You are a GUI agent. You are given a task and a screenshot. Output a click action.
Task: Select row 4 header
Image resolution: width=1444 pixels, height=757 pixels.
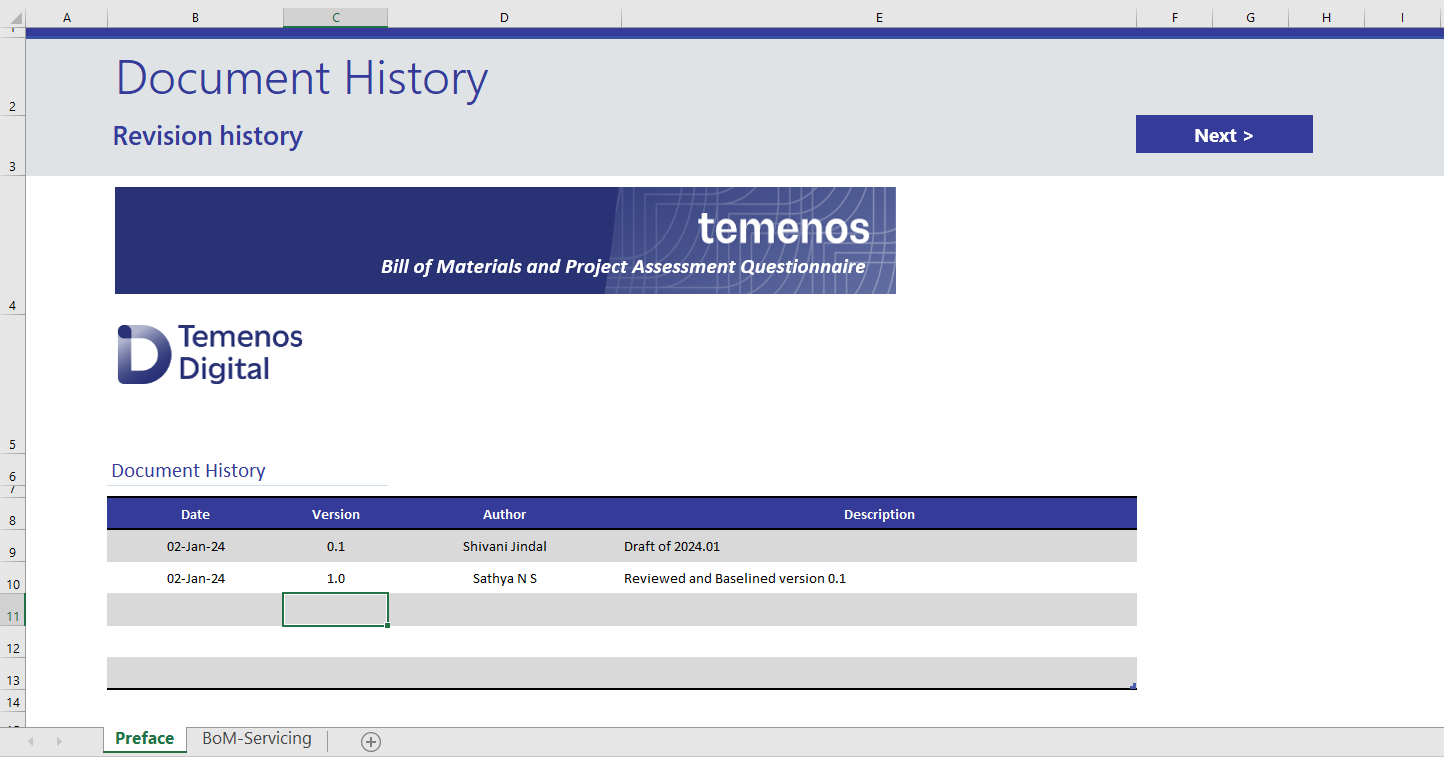click(12, 246)
